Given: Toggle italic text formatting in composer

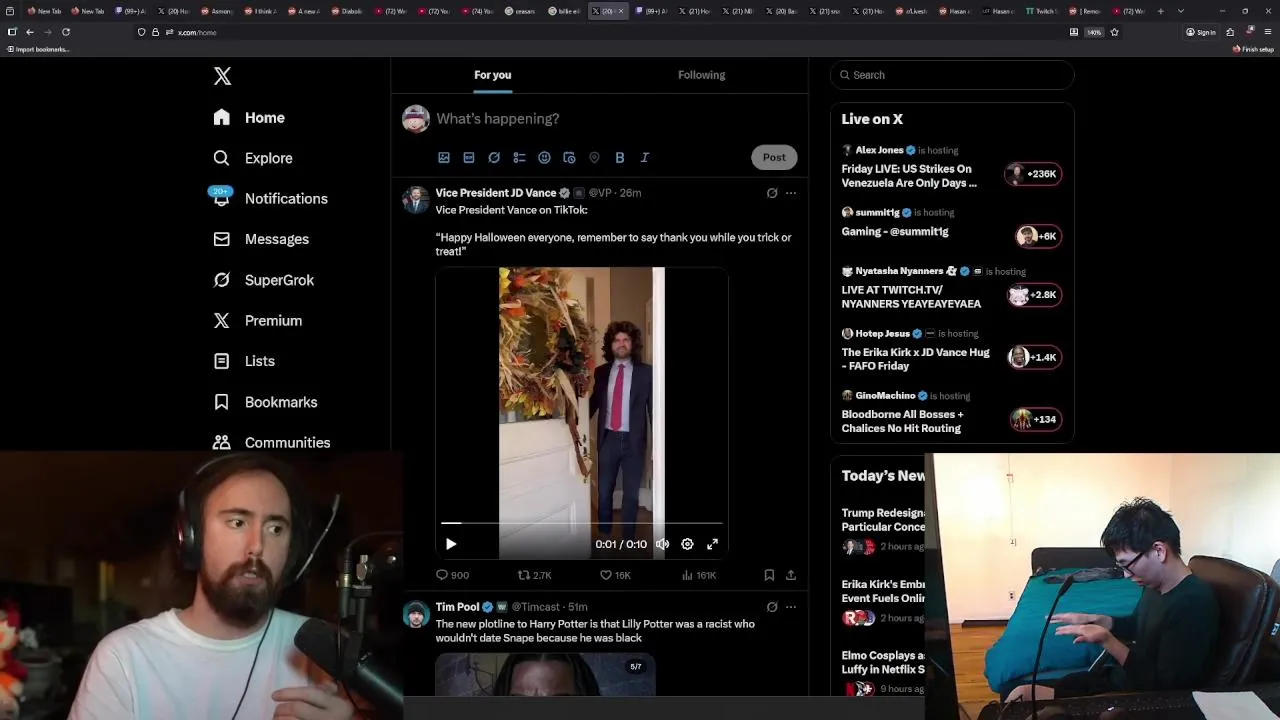Looking at the screenshot, I should click(644, 157).
